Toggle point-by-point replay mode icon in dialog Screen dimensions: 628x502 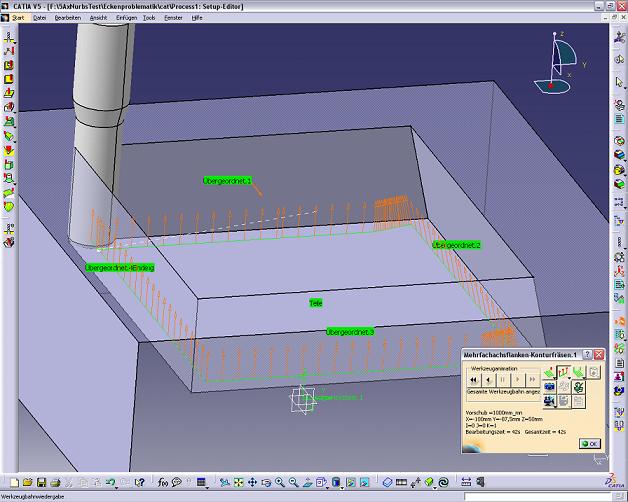[550, 373]
